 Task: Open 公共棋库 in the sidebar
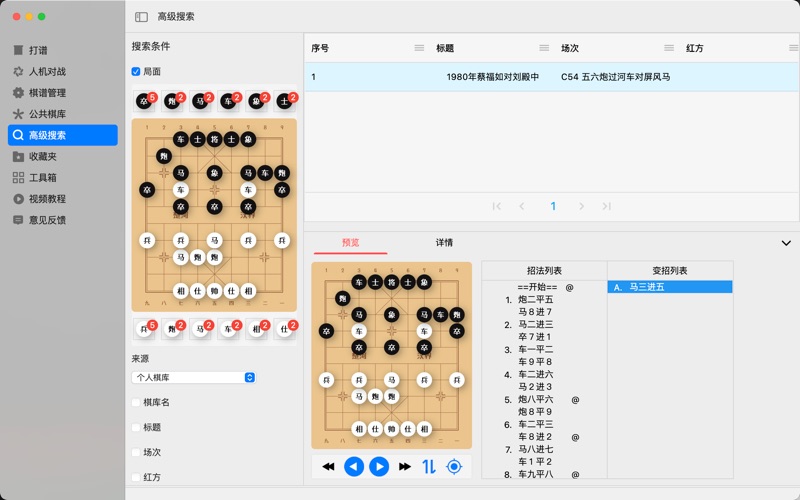tap(63, 114)
